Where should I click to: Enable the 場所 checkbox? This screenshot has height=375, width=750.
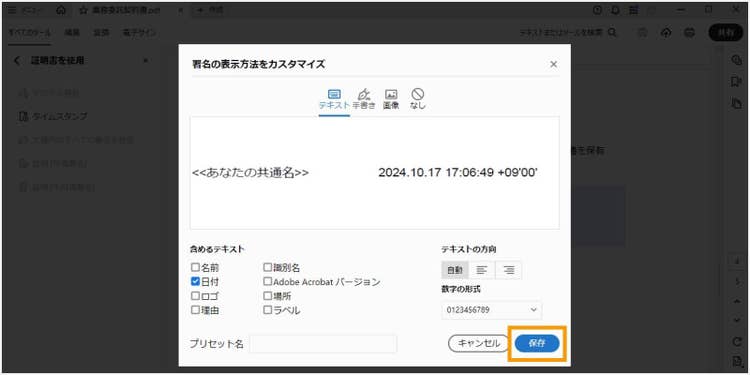(x=268, y=296)
